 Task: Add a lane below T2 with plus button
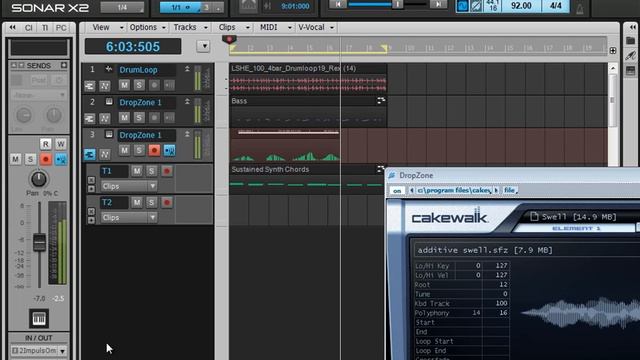point(91,220)
